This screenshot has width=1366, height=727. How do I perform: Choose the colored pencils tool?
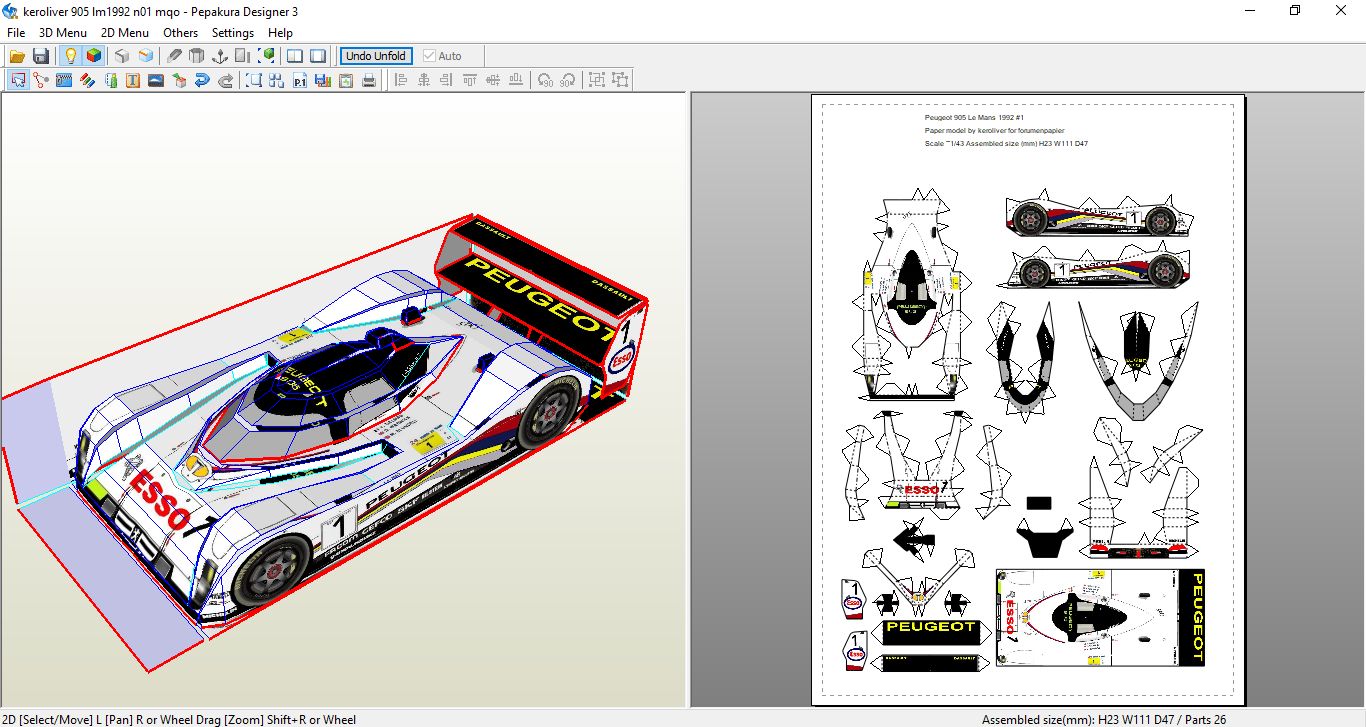click(87, 80)
